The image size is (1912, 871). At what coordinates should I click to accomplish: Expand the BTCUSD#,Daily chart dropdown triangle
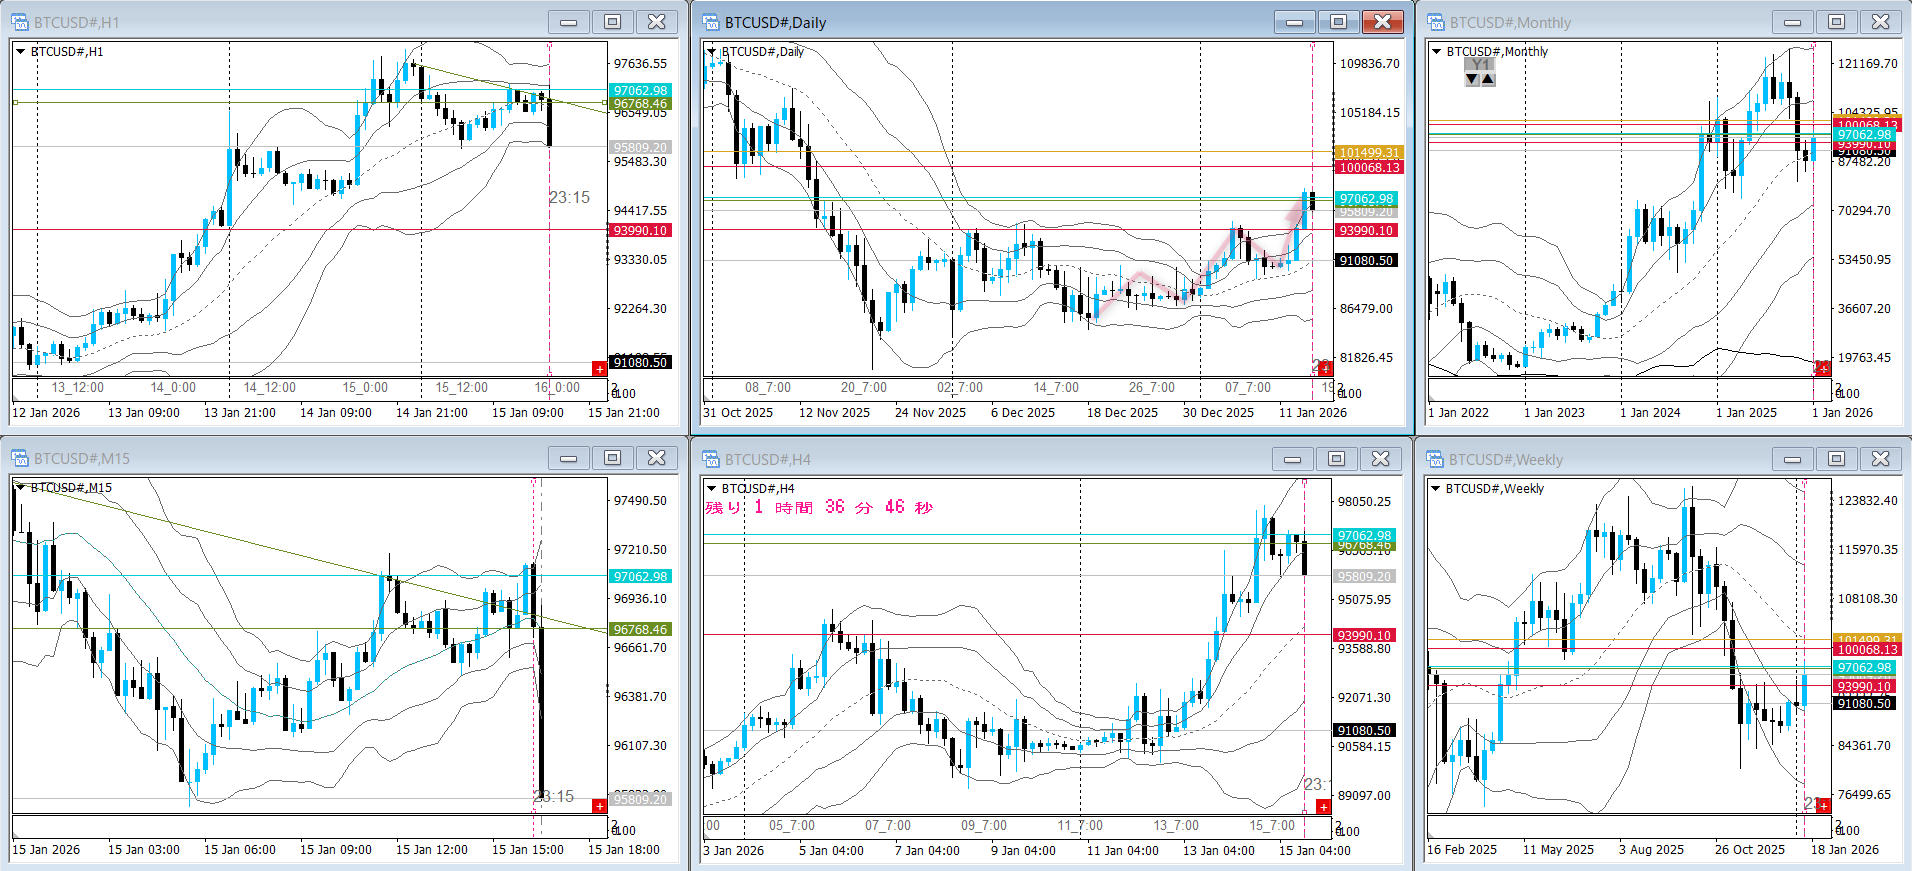click(x=712, y=51)
